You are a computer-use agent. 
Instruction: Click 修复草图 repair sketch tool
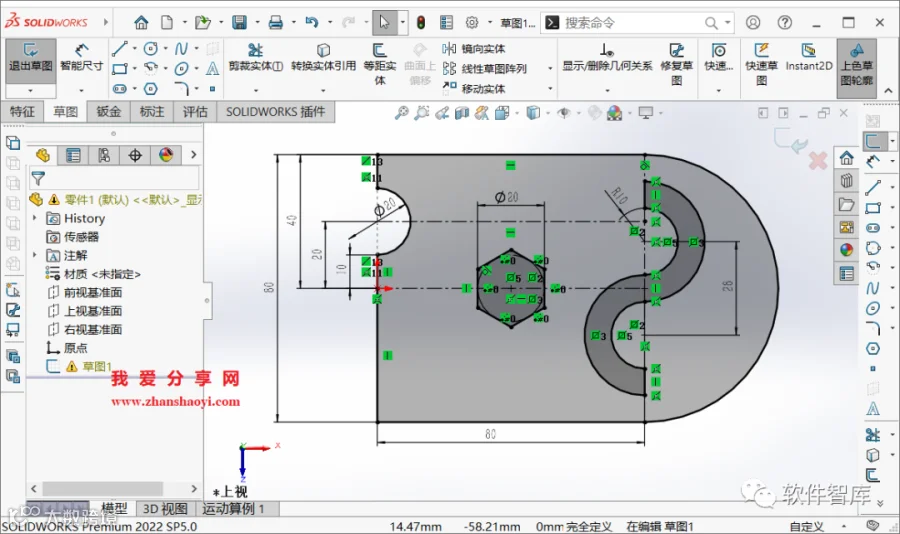677,64
